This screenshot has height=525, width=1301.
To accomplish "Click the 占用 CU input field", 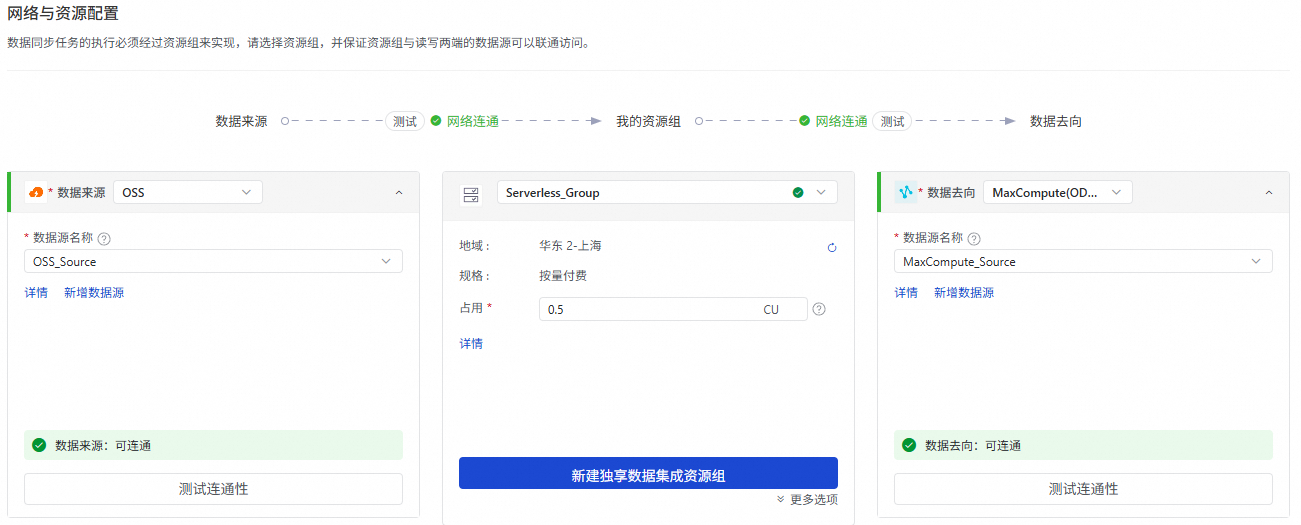I will 672,309.
